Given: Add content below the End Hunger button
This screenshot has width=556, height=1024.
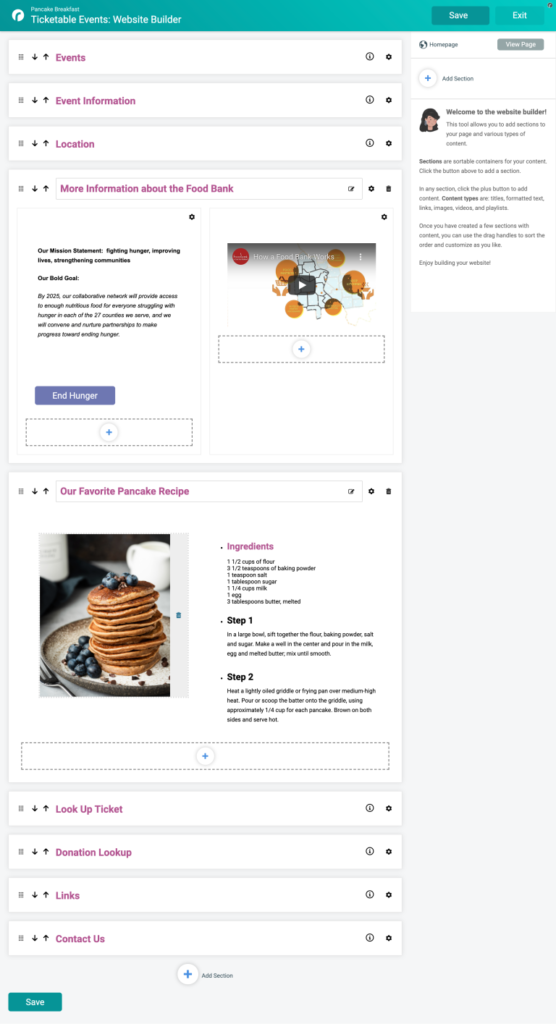Looking at the screenshot, I should tap(109, 432).
